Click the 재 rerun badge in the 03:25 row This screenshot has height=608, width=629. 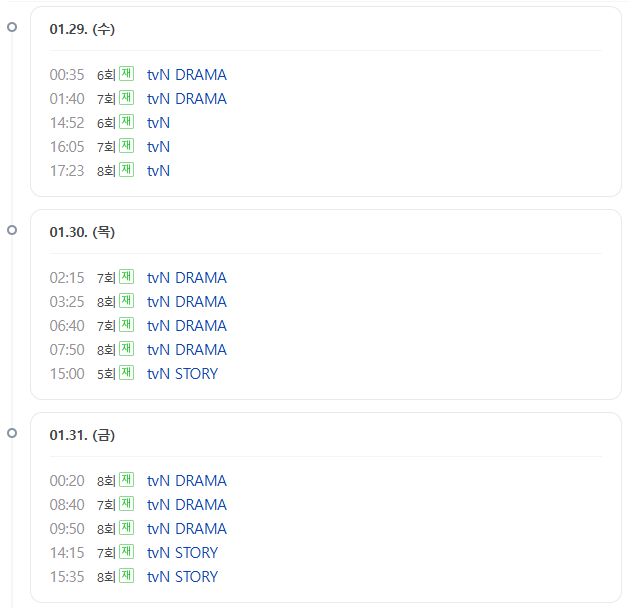coord(126,301)
